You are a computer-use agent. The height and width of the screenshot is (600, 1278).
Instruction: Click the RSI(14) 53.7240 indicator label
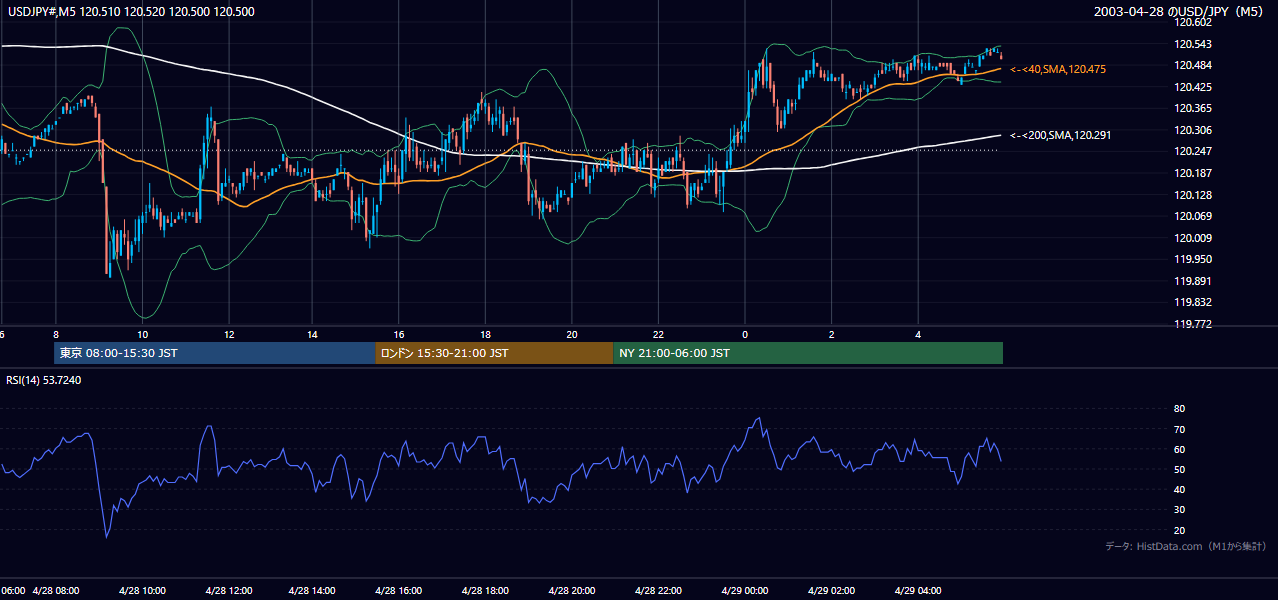pos(43,379)
